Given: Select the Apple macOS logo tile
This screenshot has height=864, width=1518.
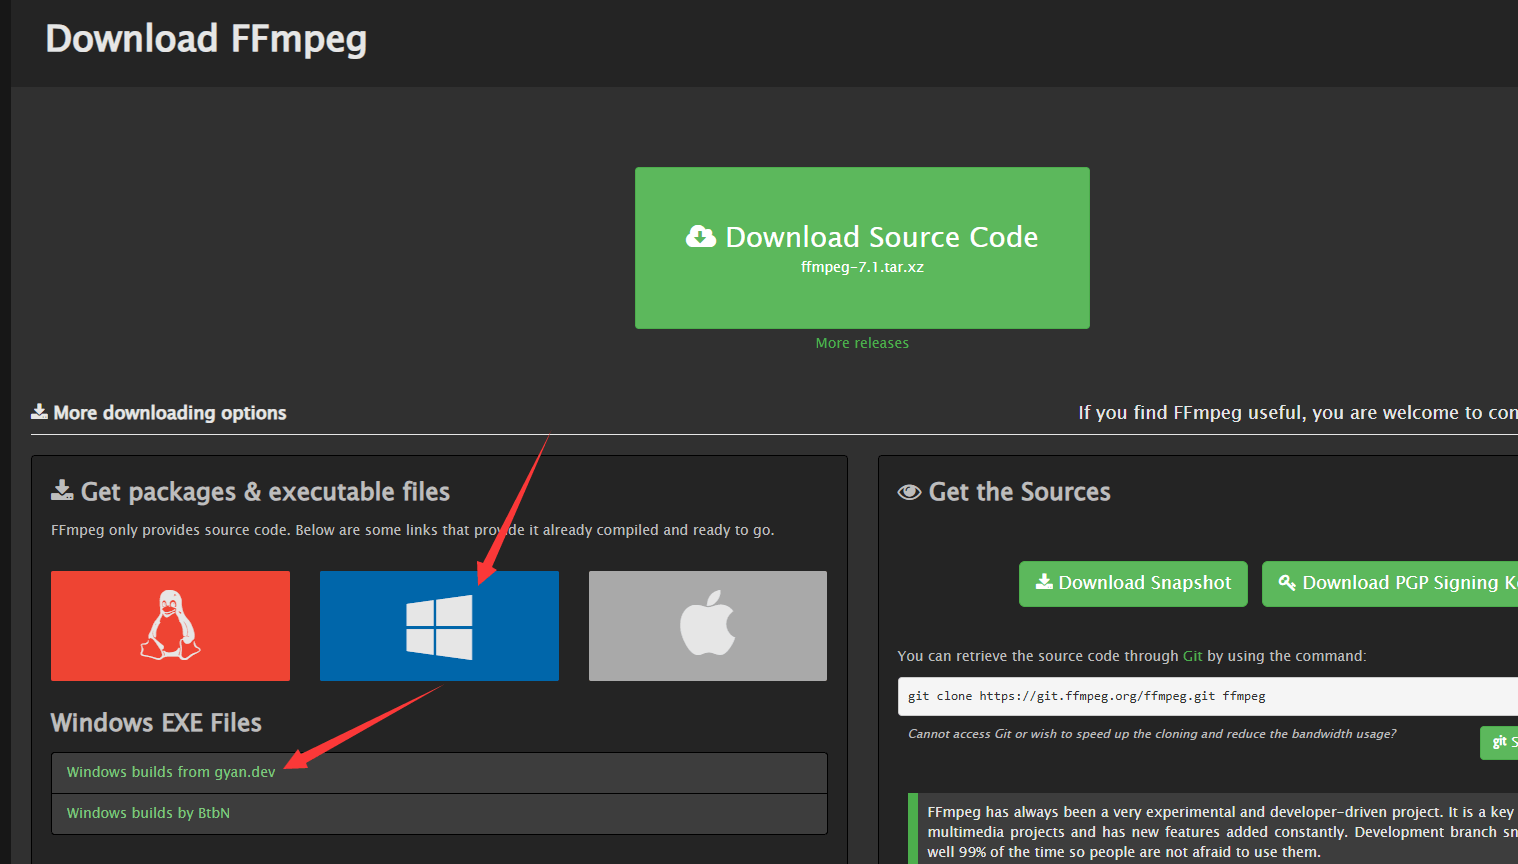Looking at the screenshot, I should [x=708, y=626].
